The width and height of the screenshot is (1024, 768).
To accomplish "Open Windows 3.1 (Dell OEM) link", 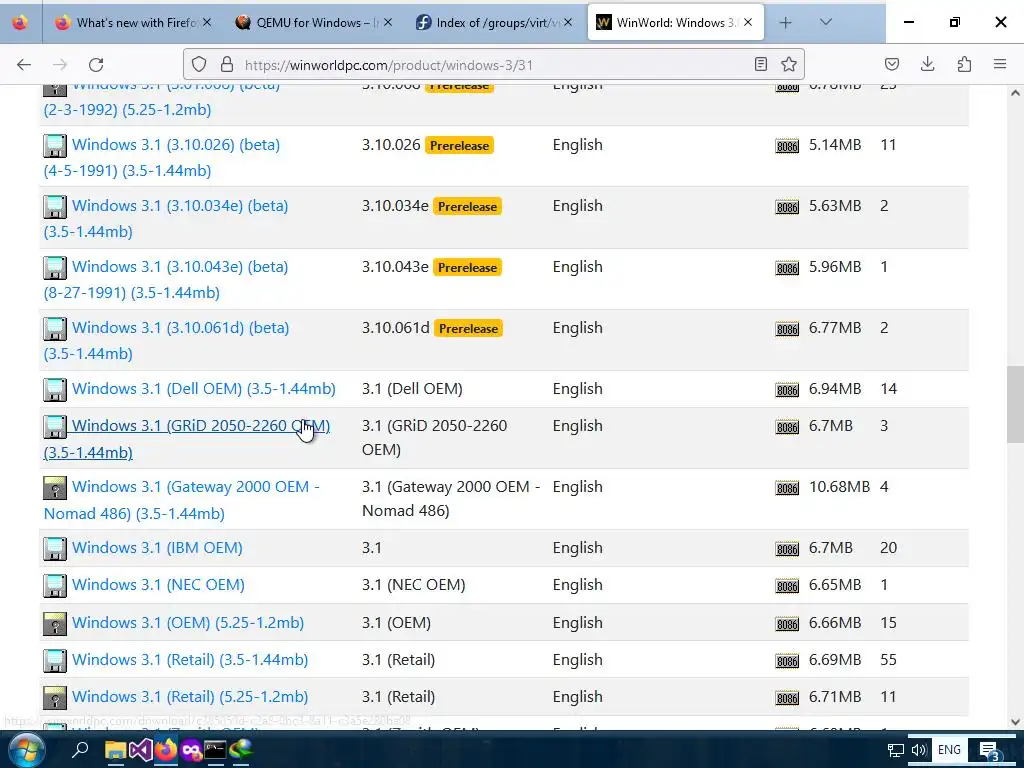I will [x=204, y=389].
